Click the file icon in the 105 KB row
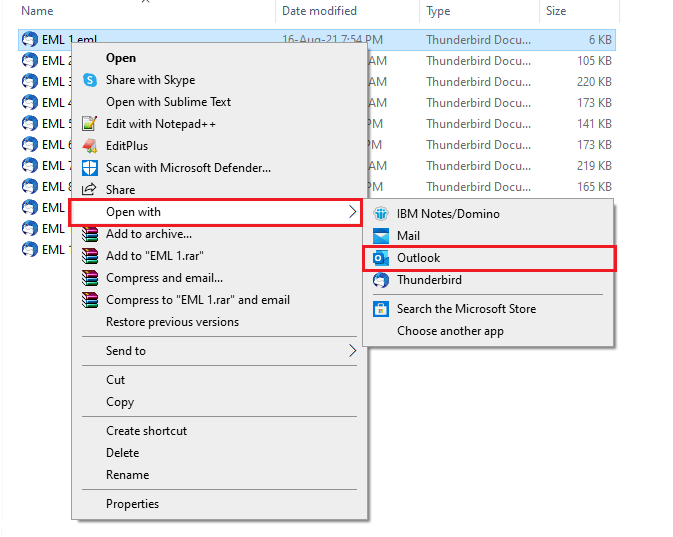This screenshot has width=673, height=537. pyautogui.click(x=30, y=61)
